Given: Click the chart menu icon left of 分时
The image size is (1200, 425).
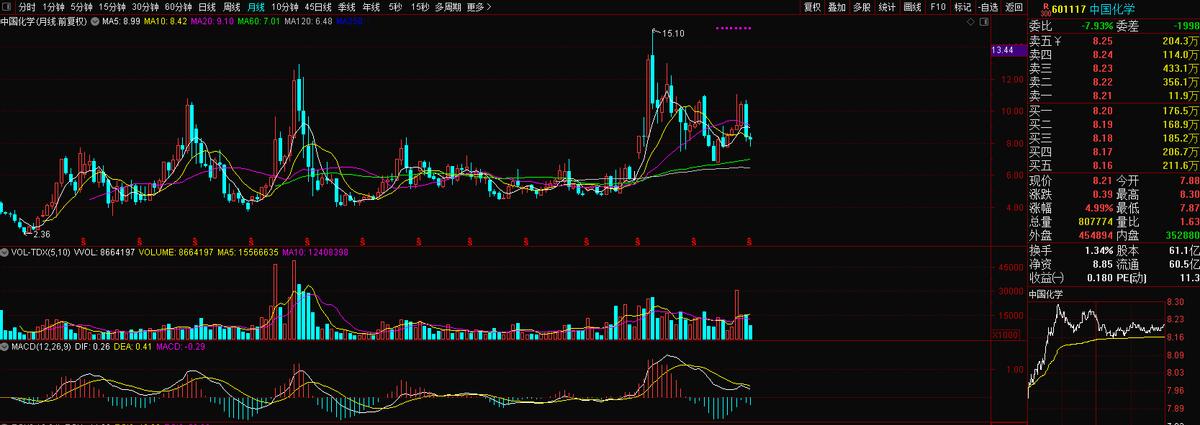Looking at the screenshot, I should (x=8, y=6).
